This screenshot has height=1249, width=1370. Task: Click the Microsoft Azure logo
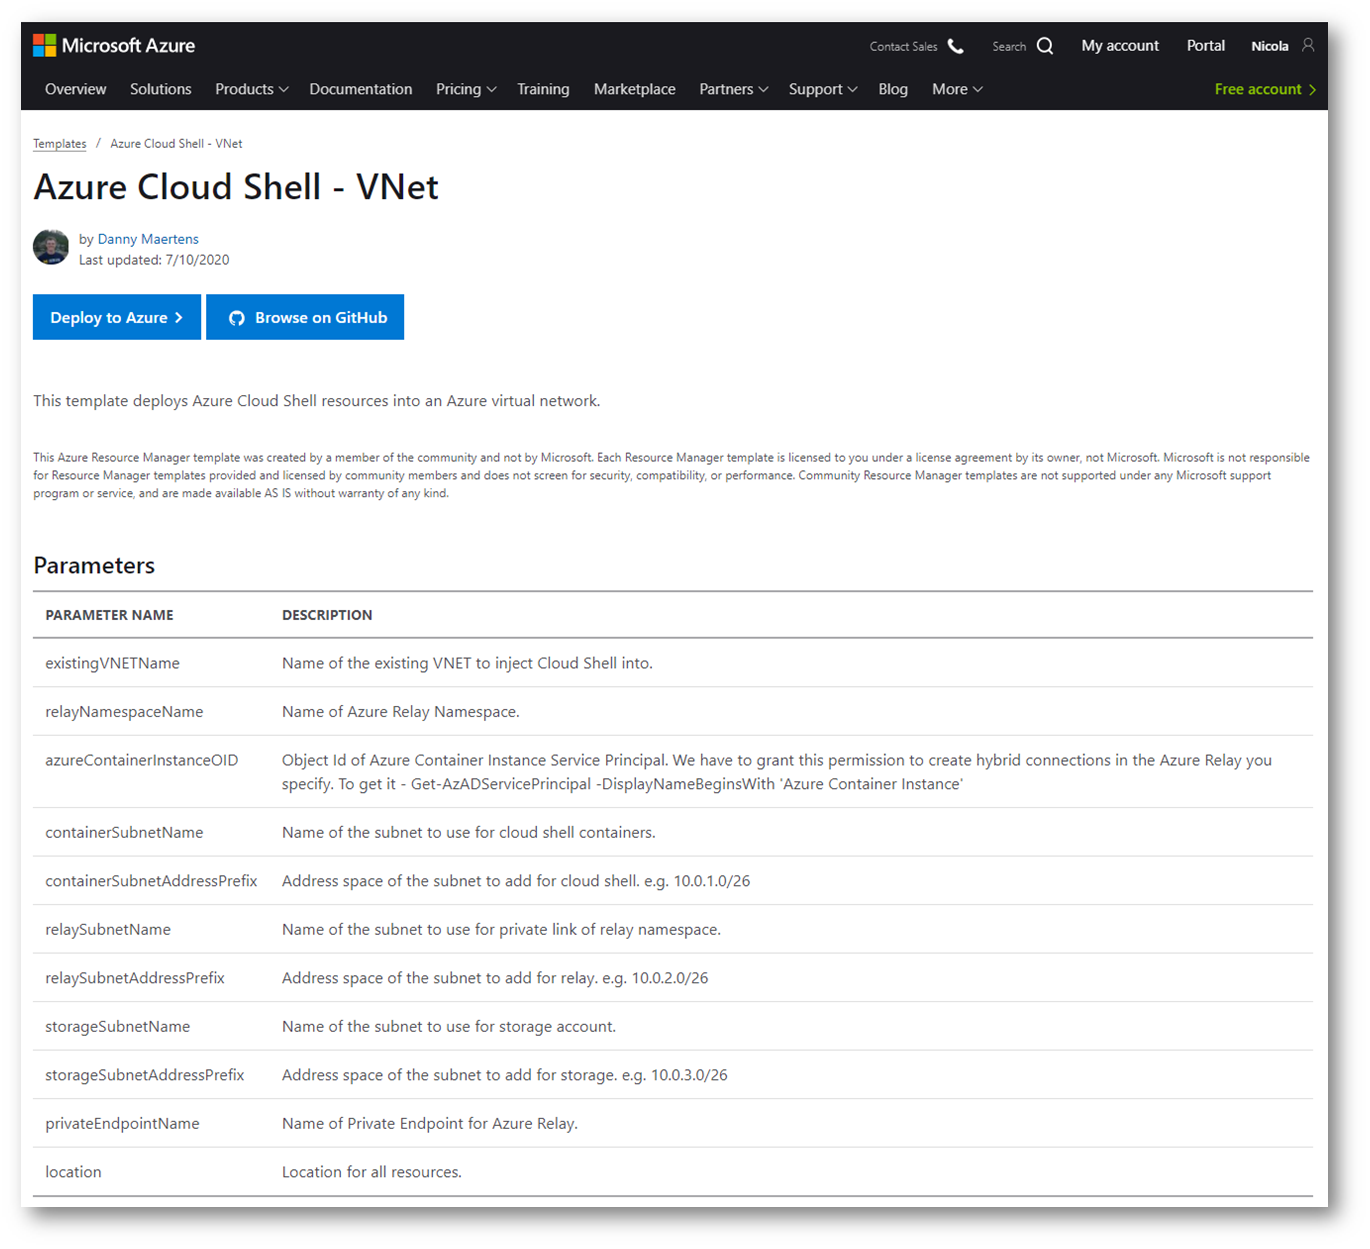(x=114, y=46)
